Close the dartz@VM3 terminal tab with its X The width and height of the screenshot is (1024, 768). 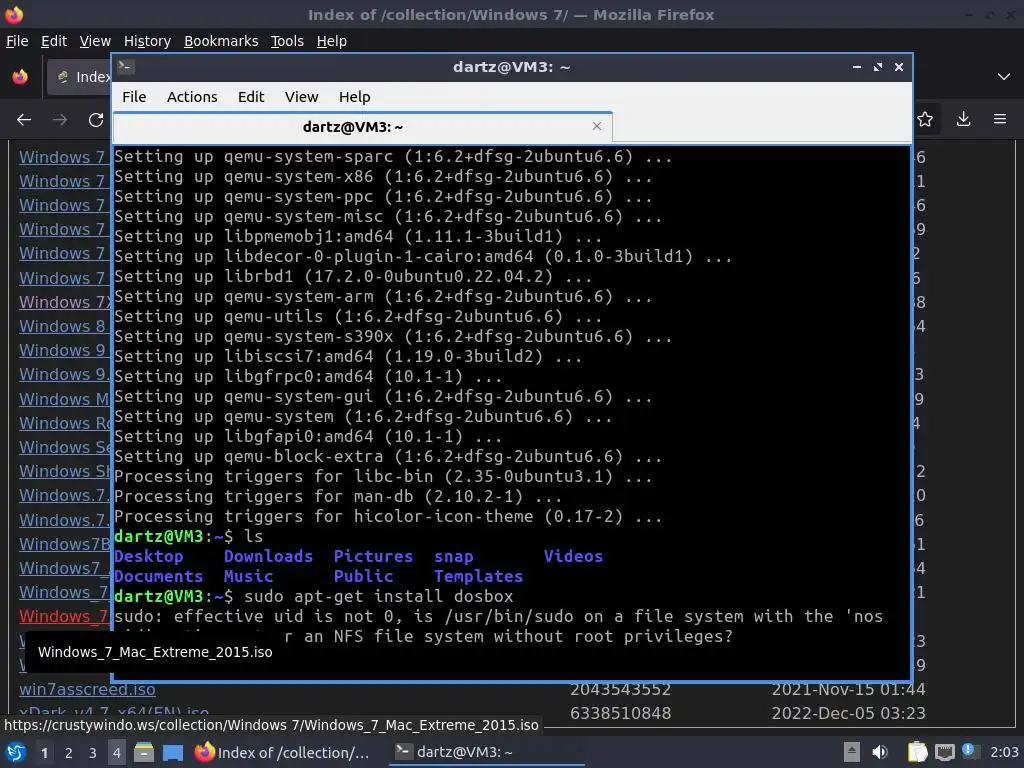596,126
